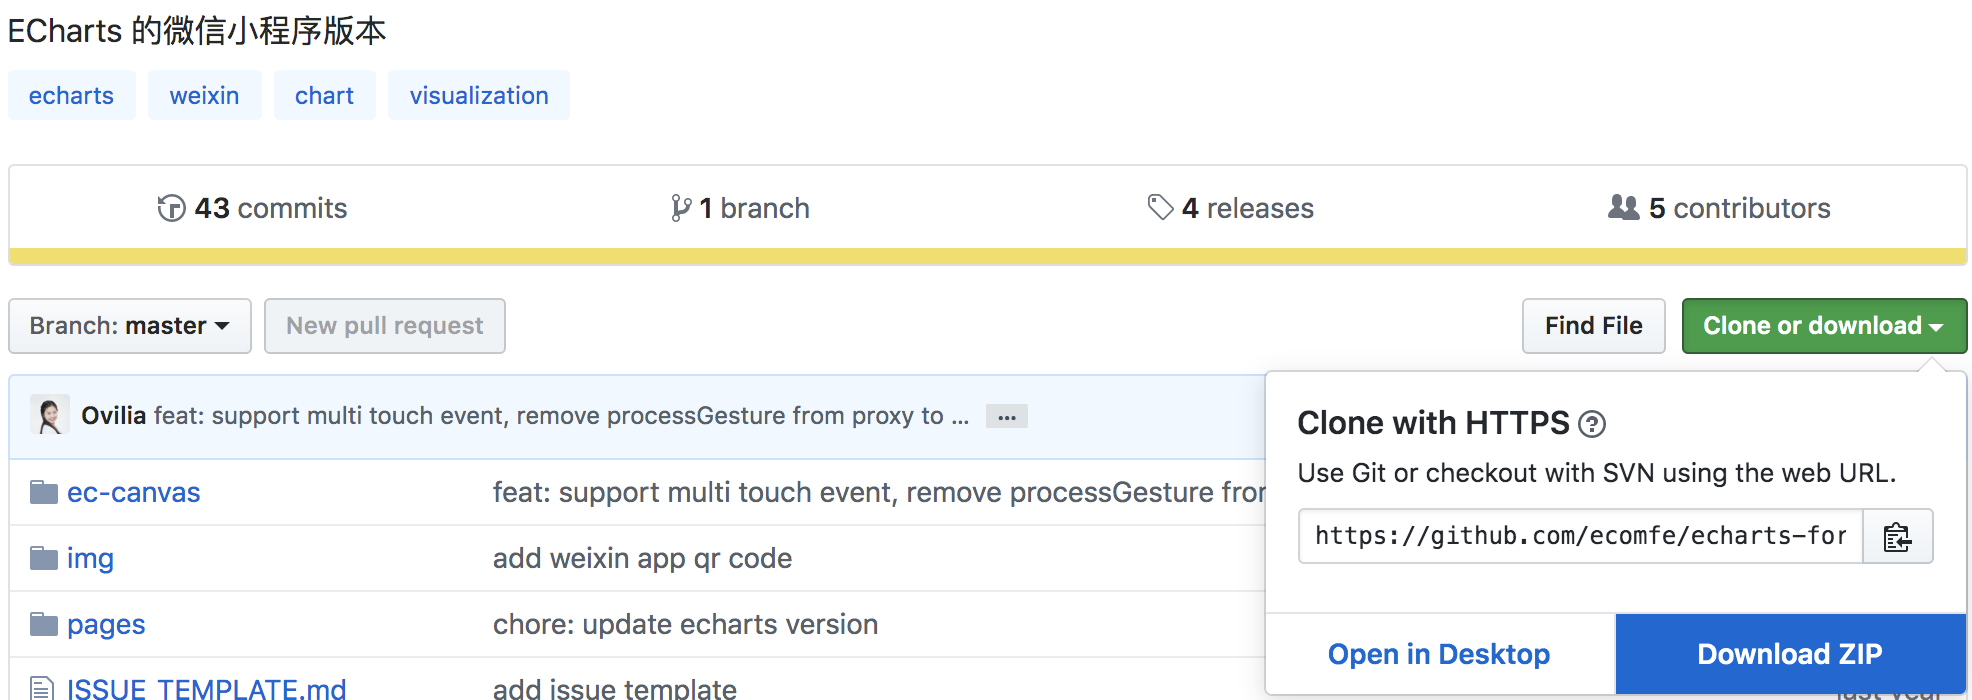Open latest commit message 'feat: support multi touch event'
Viewport: 1972px width, 700px height.
tap(561, 415)
